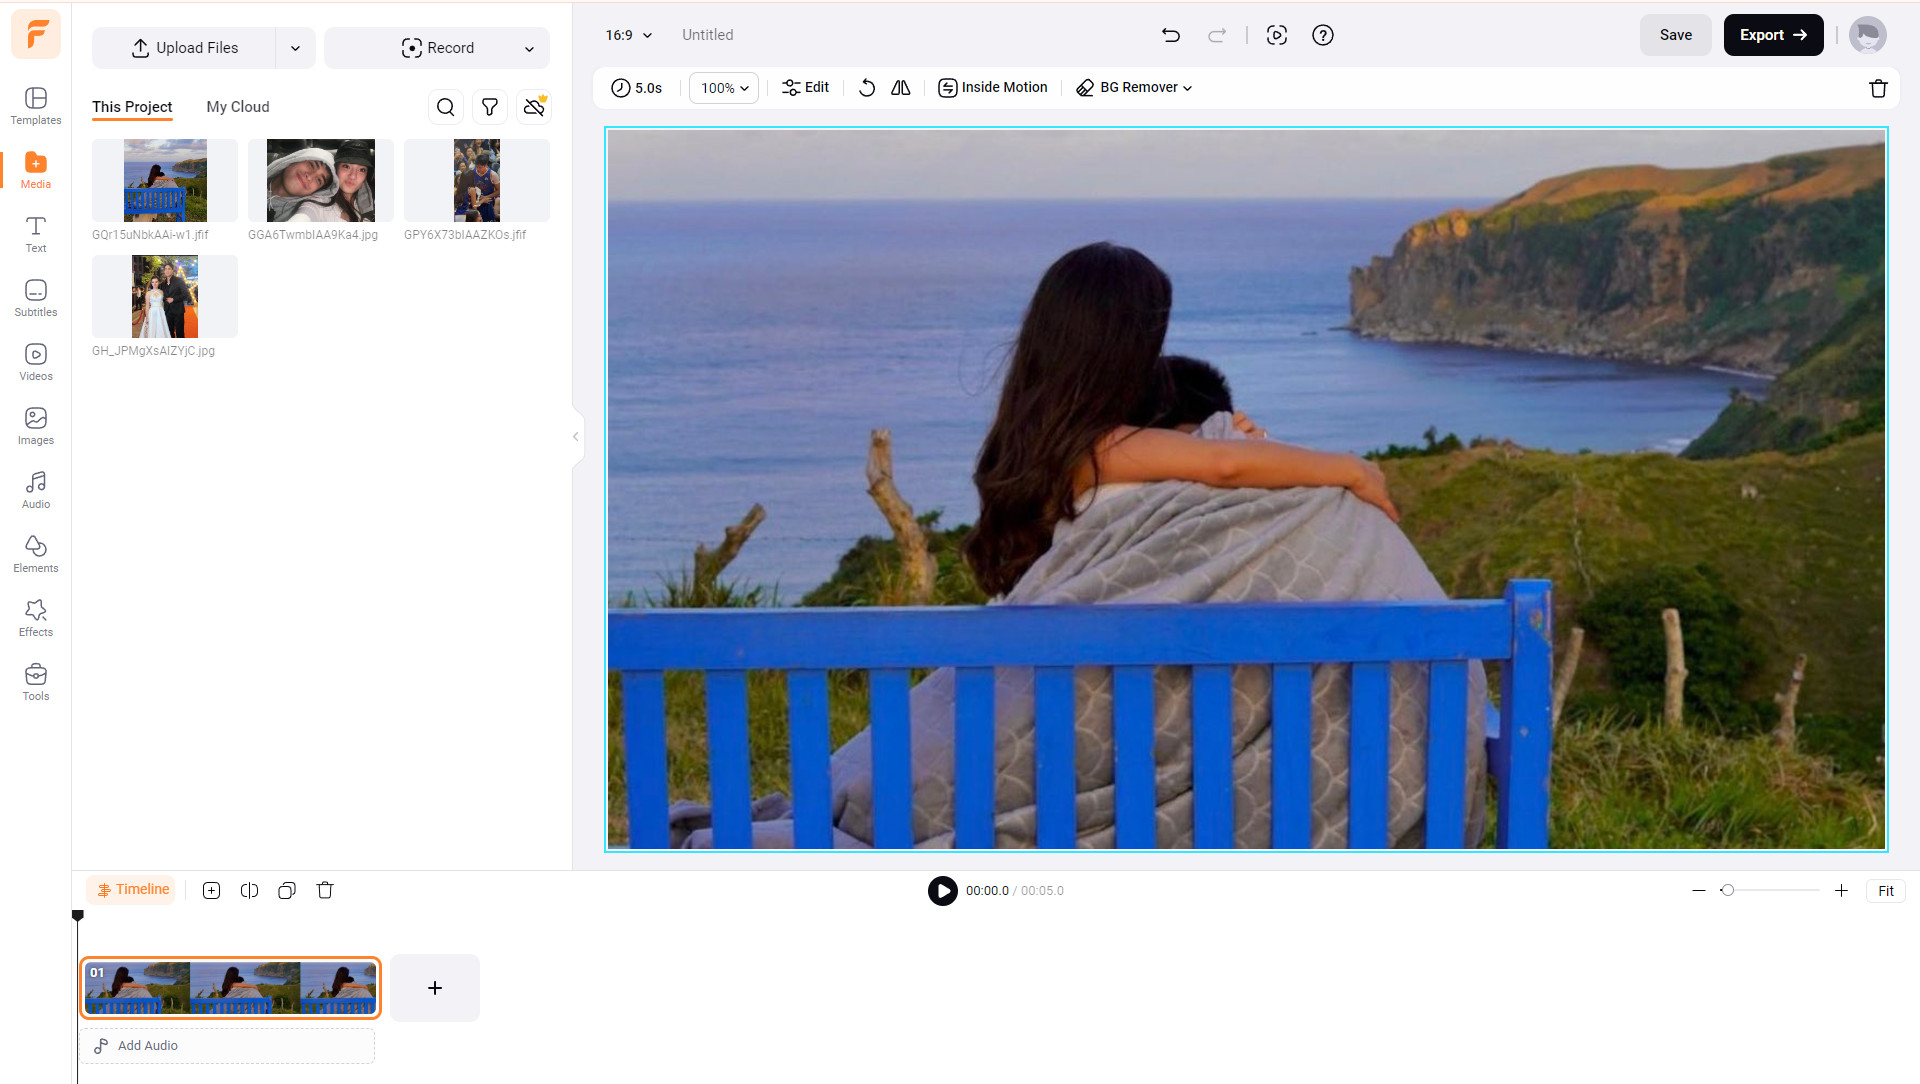Select the GGA6TwmbIAA9Ka4.jpg thumbnail
This screenshot has height=1084, width=1920.
[321, 180]
